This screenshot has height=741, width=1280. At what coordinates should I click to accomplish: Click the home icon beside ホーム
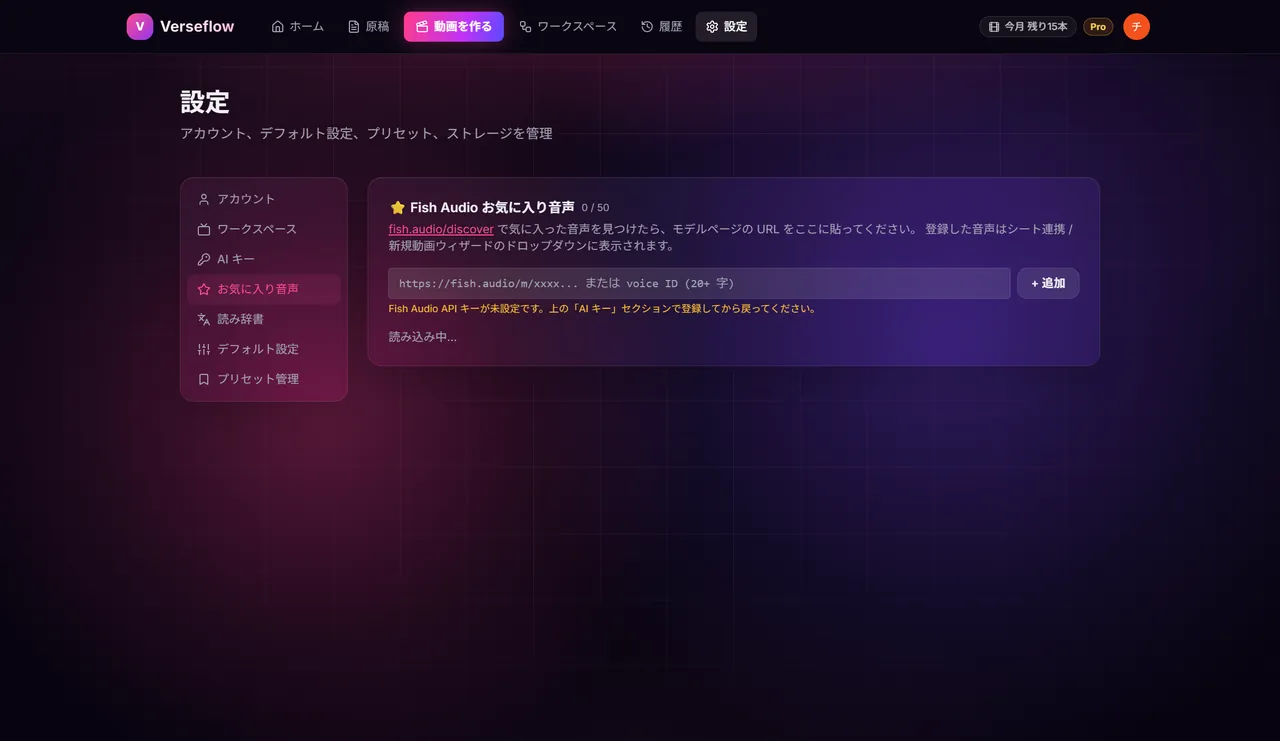tap(278, 27)
